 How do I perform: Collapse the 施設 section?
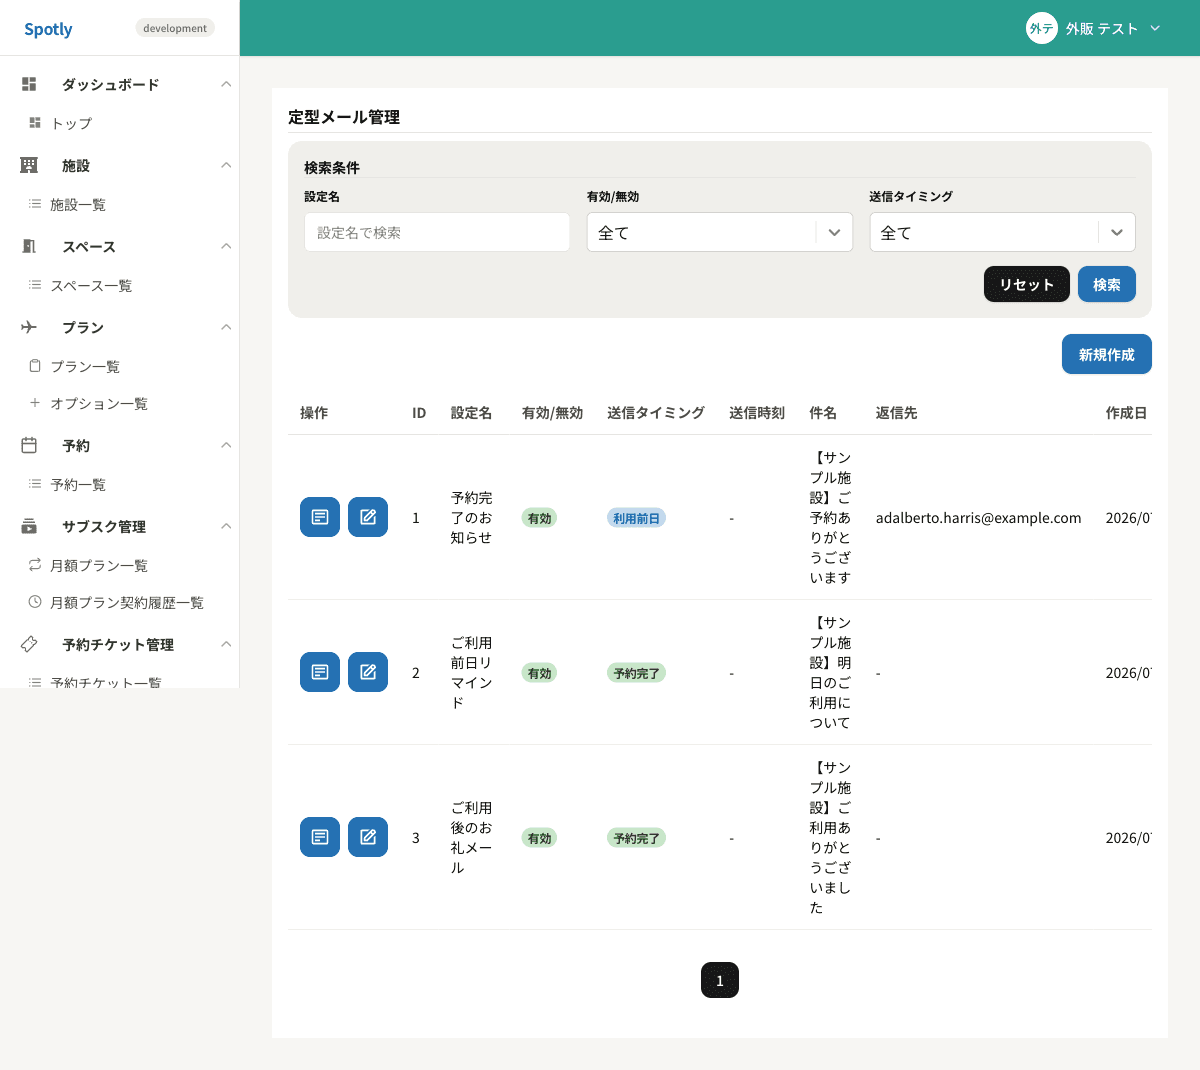(226, 165)
